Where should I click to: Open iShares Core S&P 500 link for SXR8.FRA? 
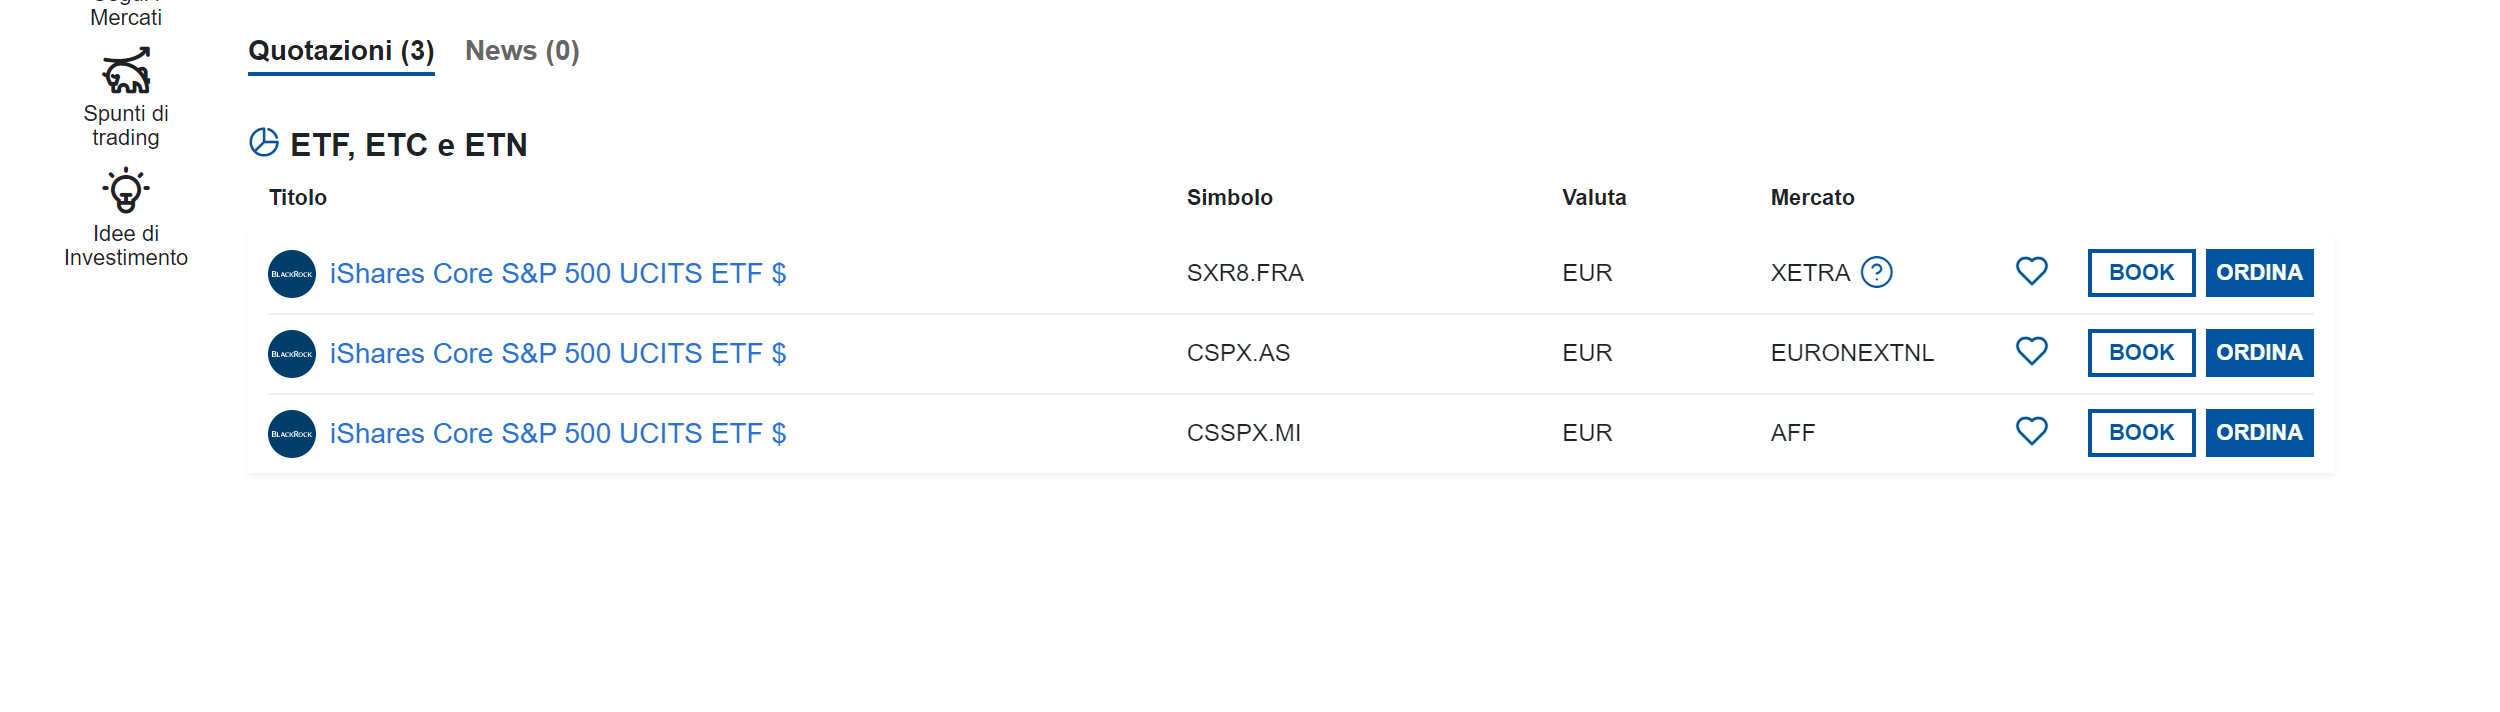[x=558, y=274]
